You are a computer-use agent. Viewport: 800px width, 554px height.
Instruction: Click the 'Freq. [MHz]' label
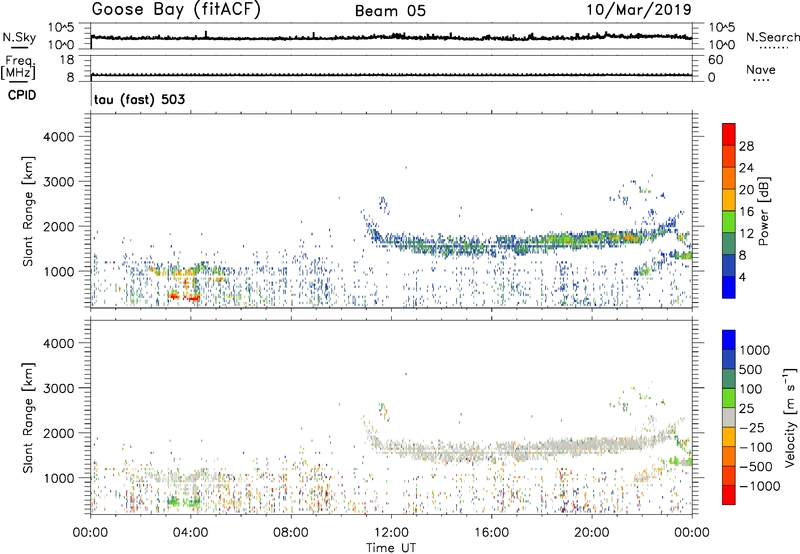click(x=18, y=68)
